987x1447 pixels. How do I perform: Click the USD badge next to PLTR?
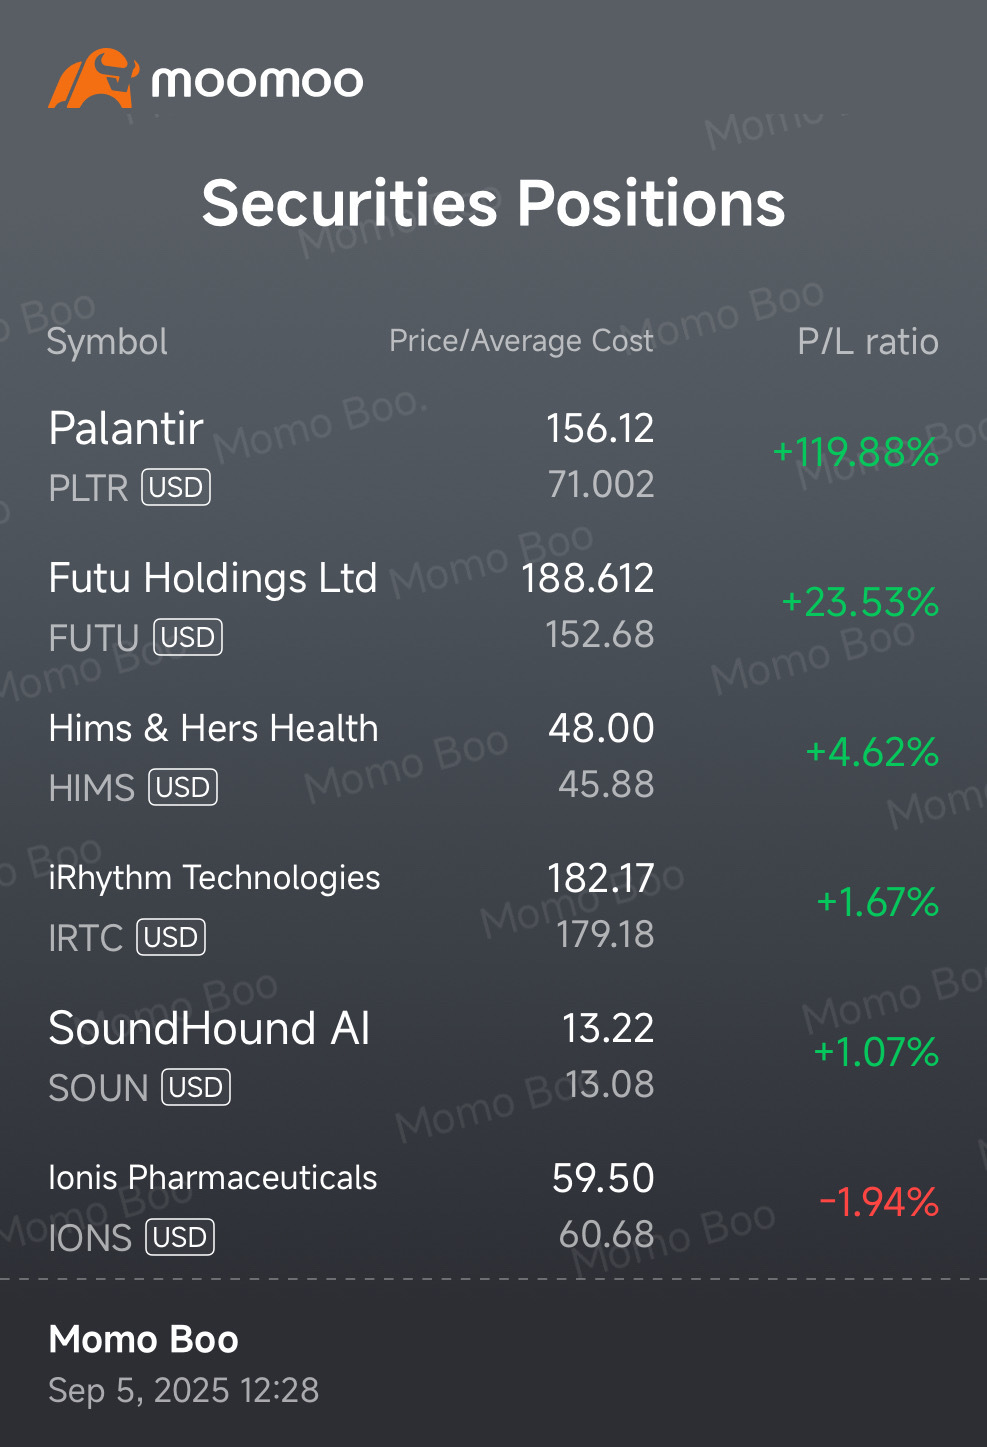click(x=176, y=487)
